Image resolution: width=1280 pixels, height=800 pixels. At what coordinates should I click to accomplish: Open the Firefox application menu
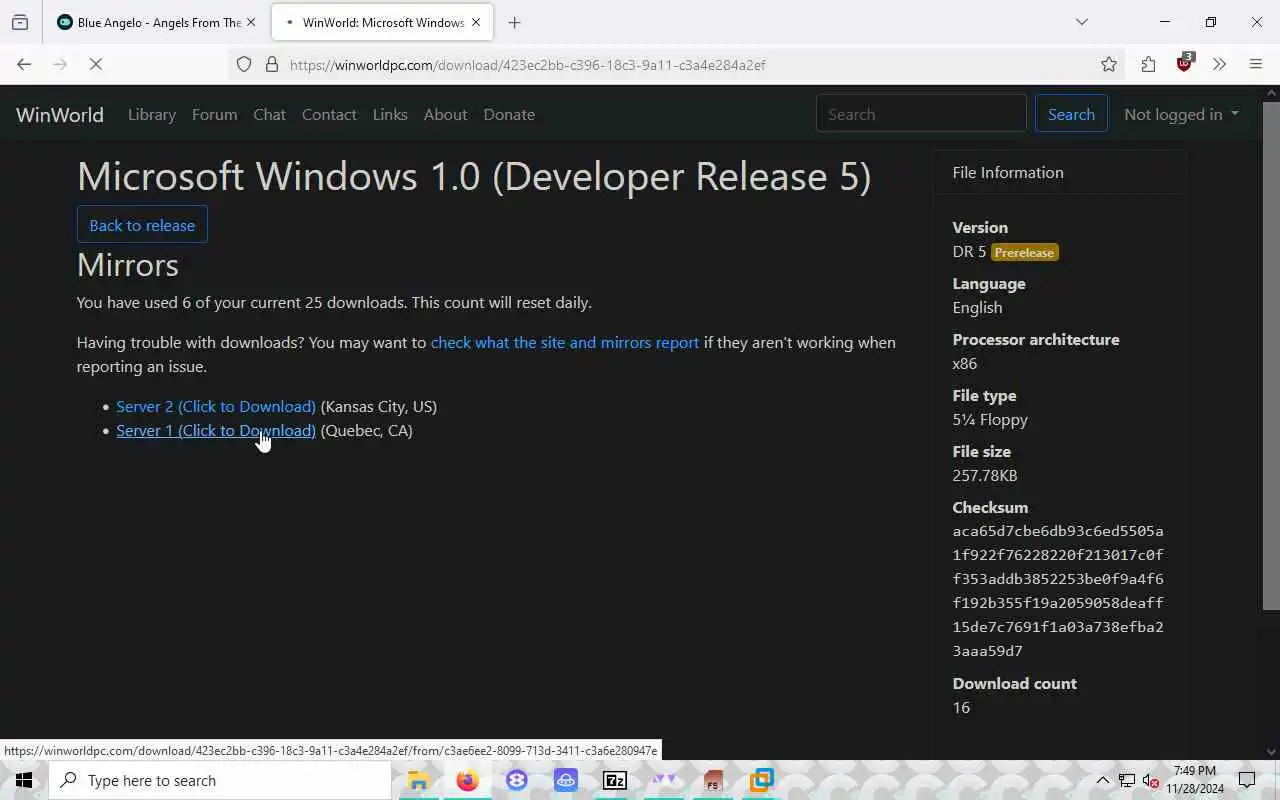1256,64
